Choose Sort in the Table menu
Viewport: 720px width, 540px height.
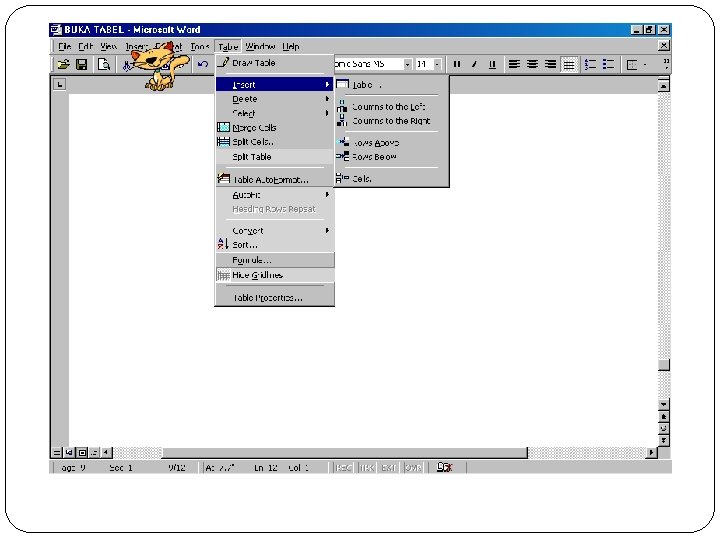275,245
